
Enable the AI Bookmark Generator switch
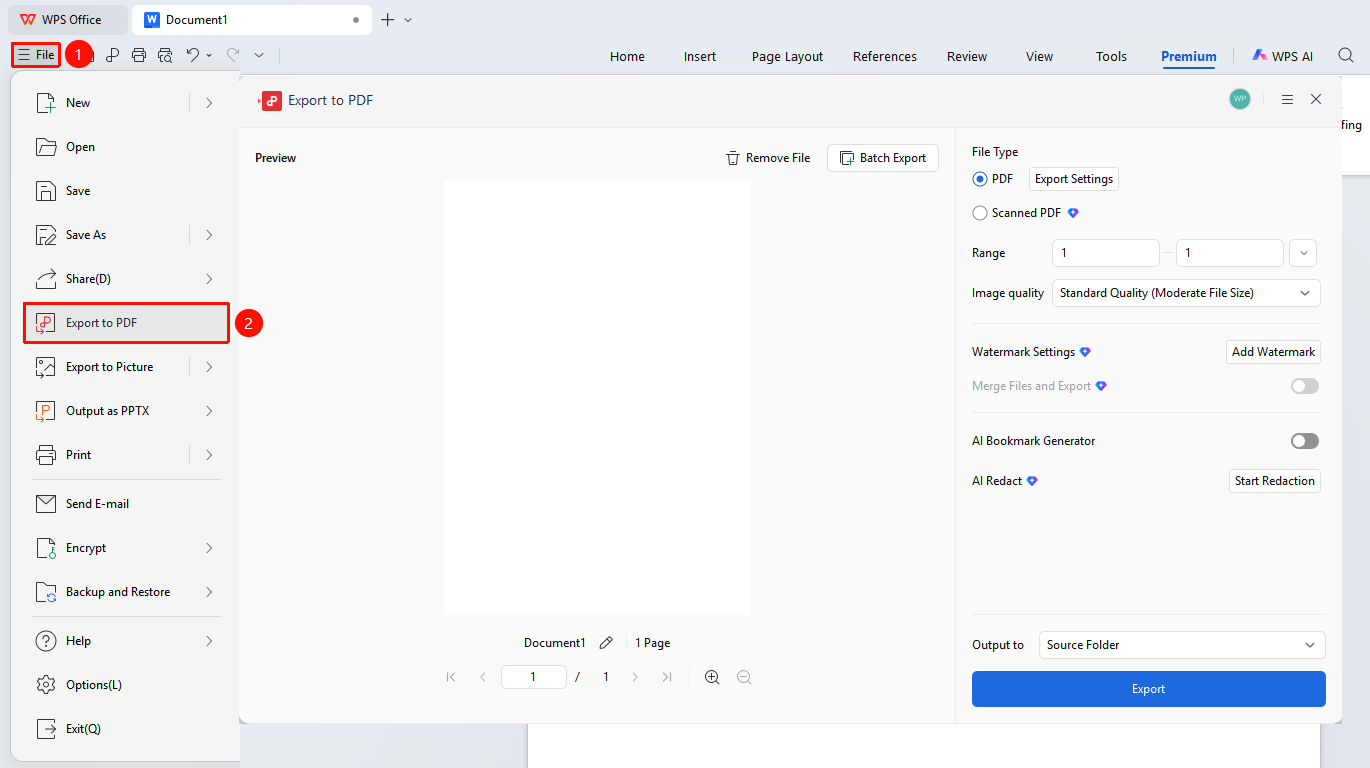coord(1305,441)
